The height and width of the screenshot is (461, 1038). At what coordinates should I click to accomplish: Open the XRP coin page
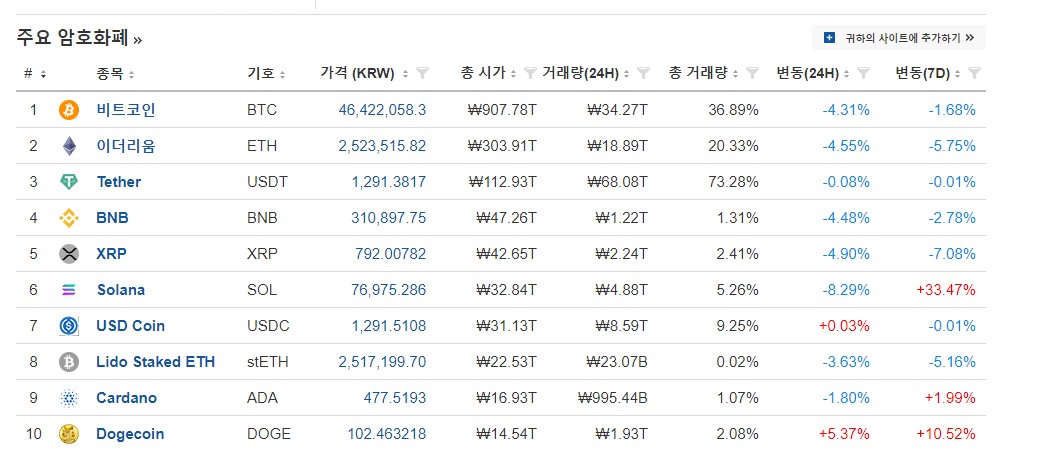click(x=111, y=254)
